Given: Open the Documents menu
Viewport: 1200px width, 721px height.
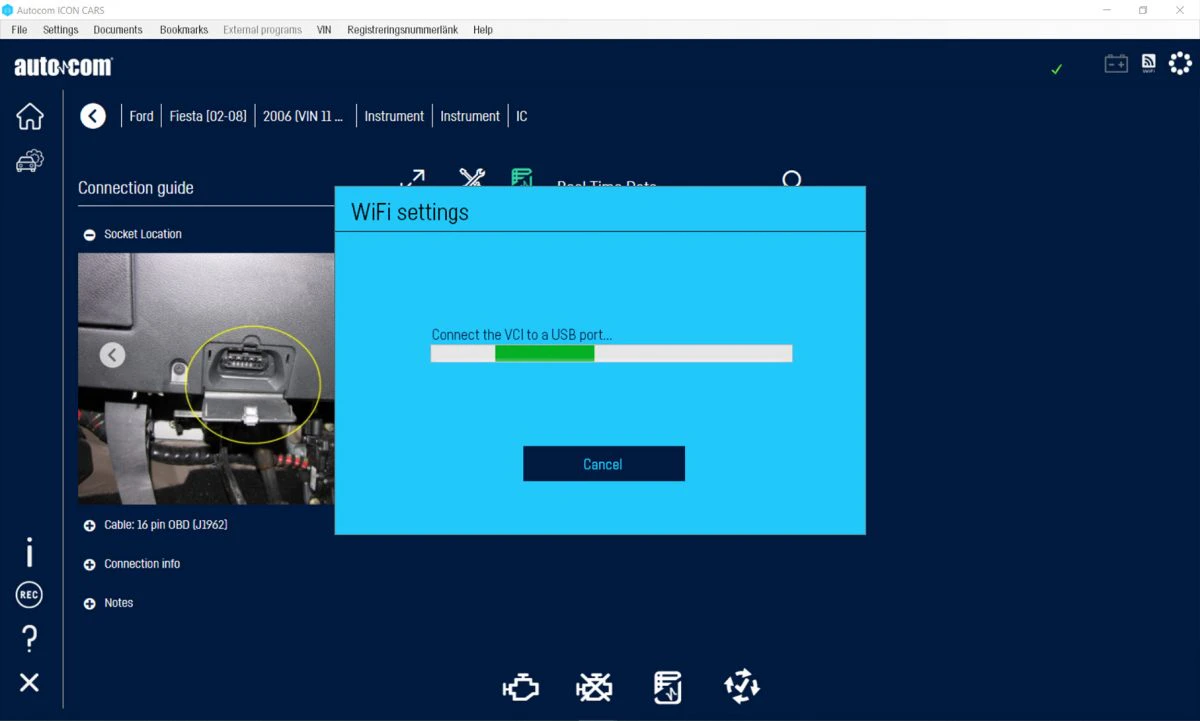Looking at the screenshot, I should [118, 30].
